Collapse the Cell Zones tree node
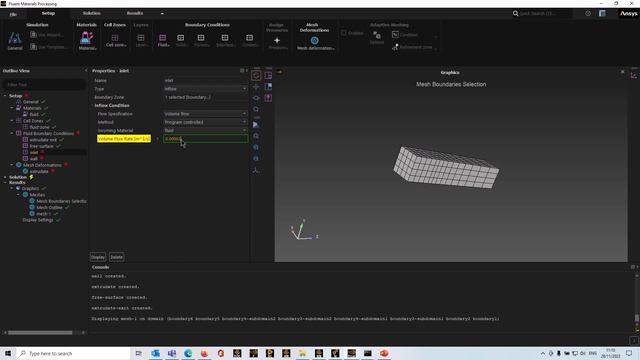The height and width of the screenshot is (360, 640). (12, 121)
